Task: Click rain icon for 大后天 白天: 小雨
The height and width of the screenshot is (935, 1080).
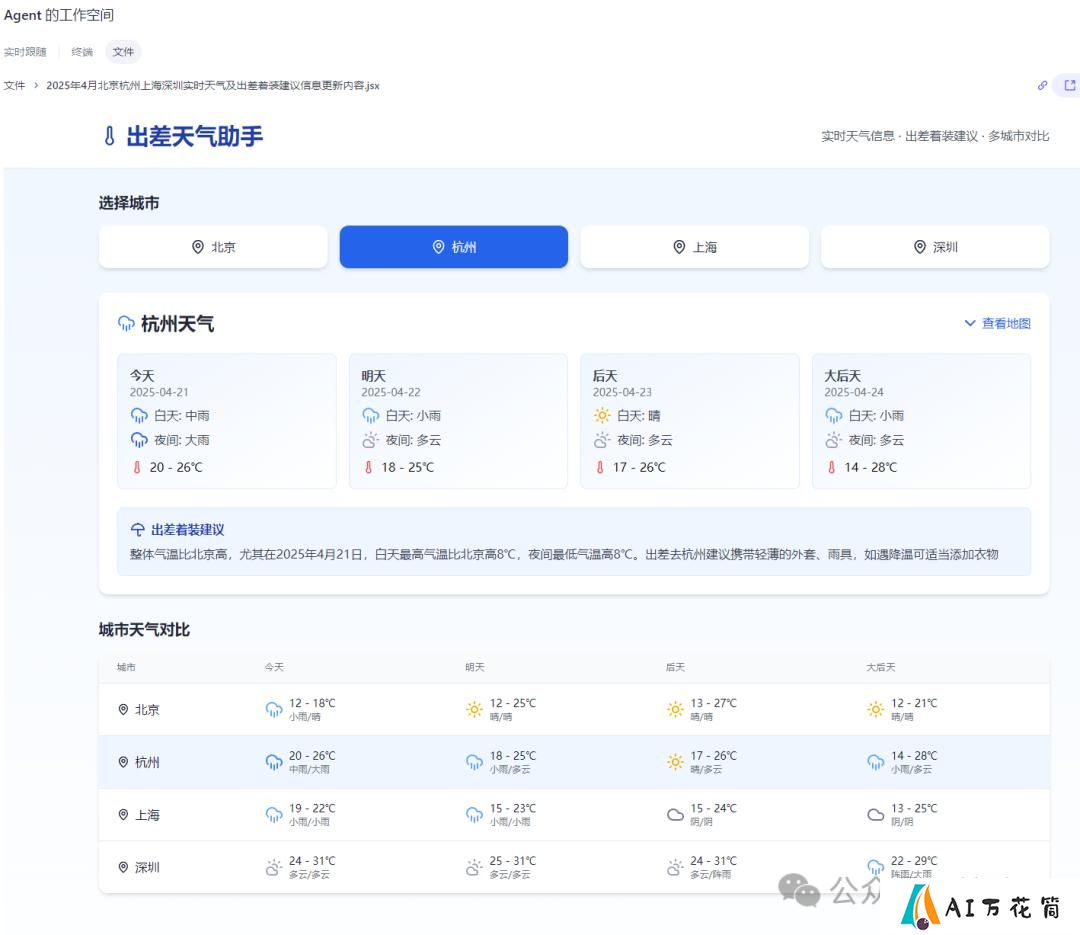Action: point(833,415)
